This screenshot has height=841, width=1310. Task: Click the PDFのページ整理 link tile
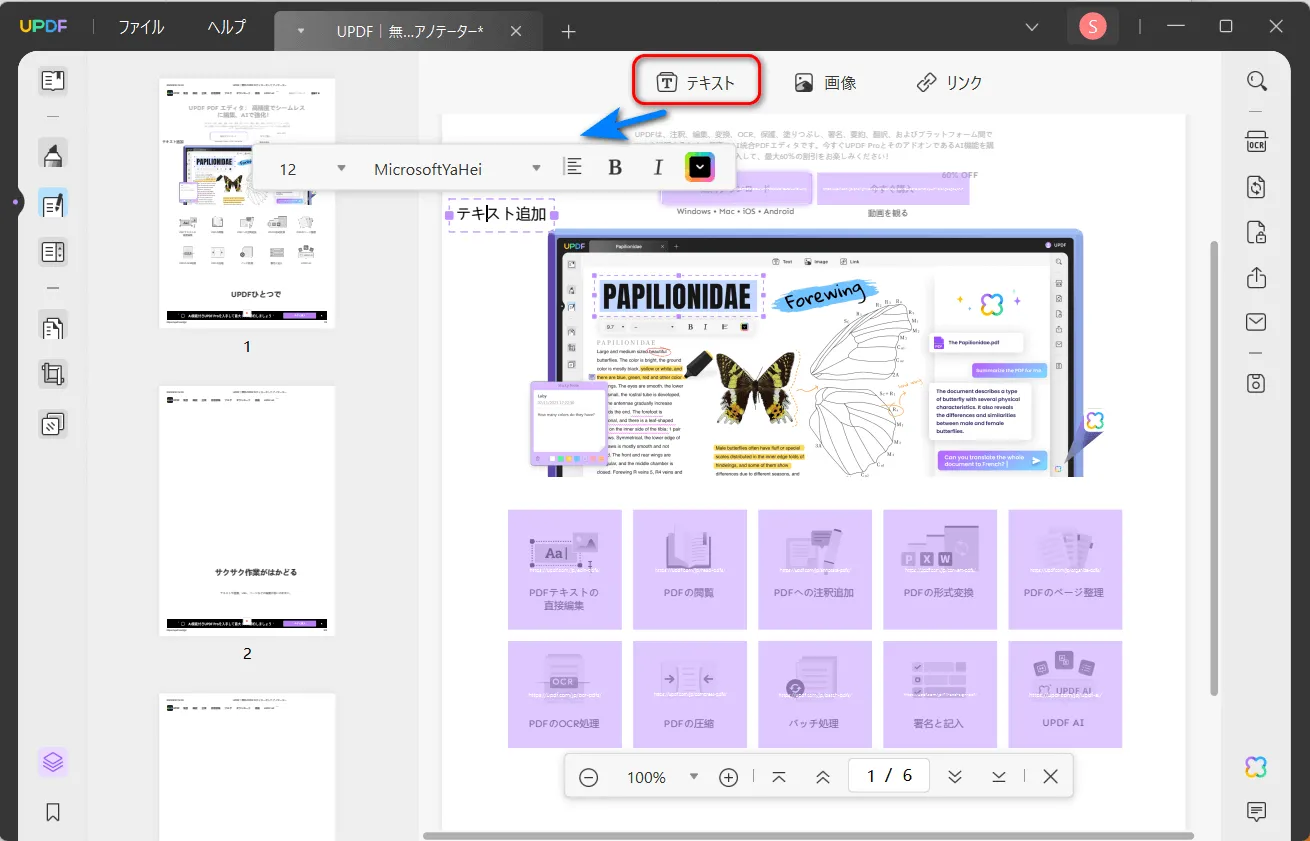click(x=1065, y=570)
